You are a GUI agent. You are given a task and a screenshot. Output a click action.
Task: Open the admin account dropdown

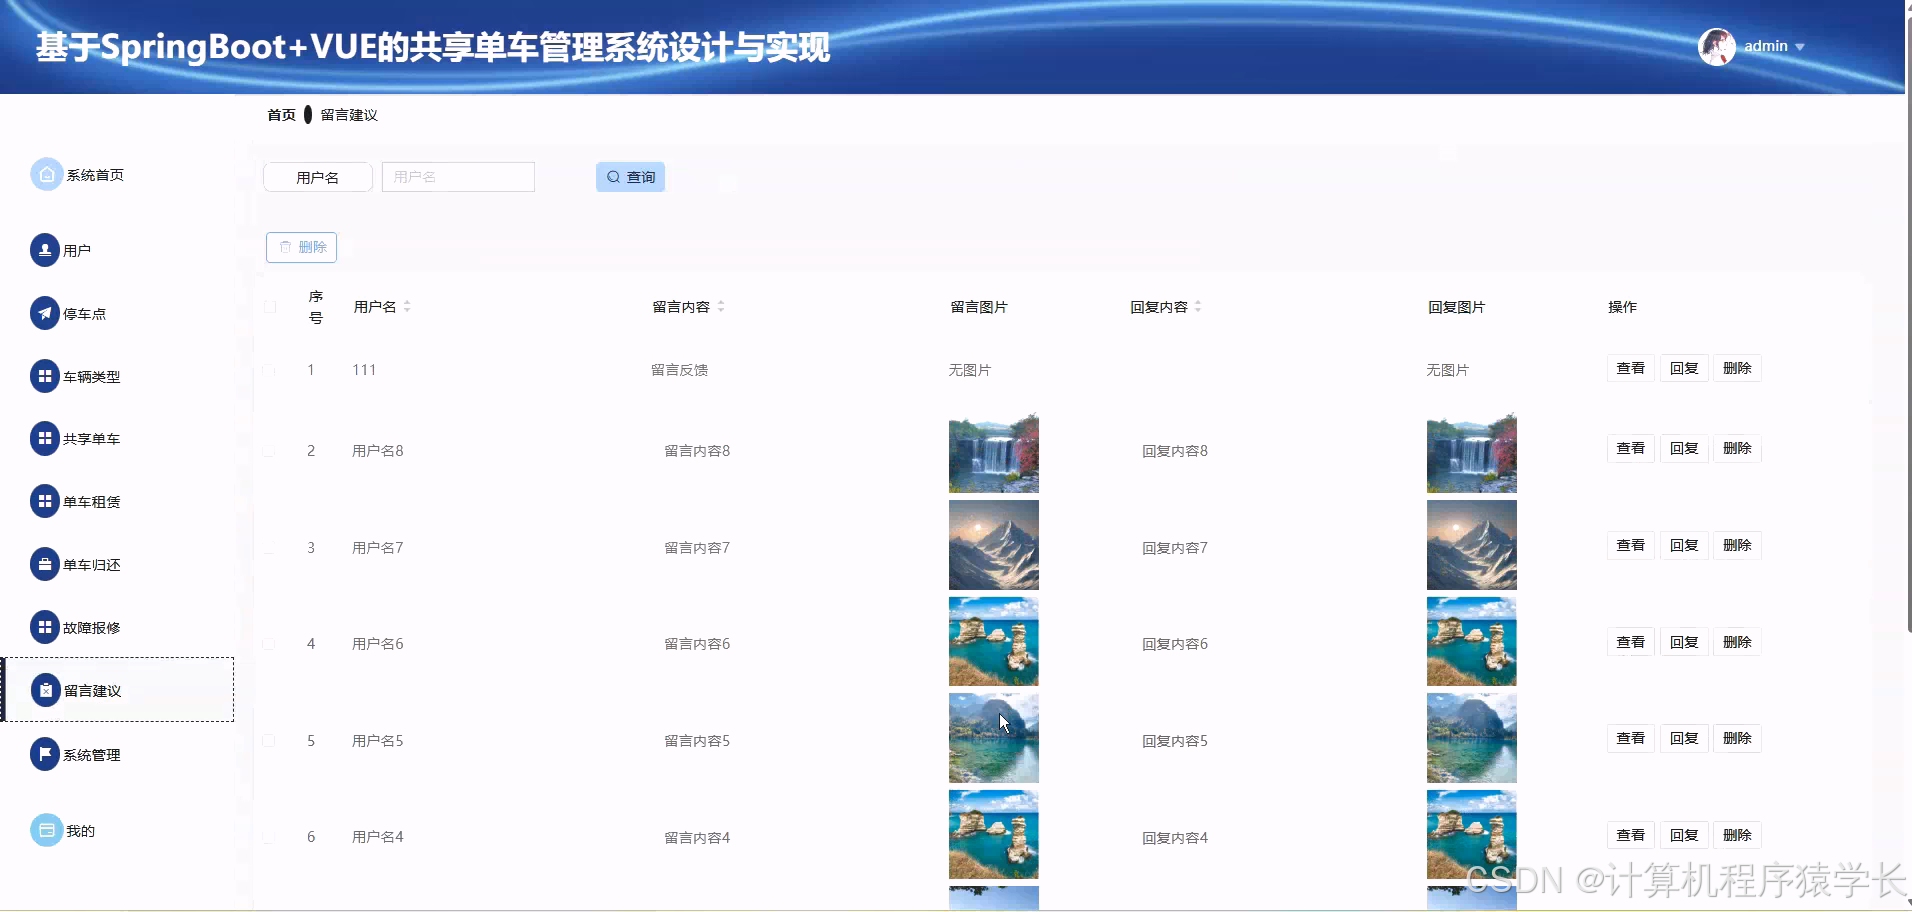(x=1770, y=46)
